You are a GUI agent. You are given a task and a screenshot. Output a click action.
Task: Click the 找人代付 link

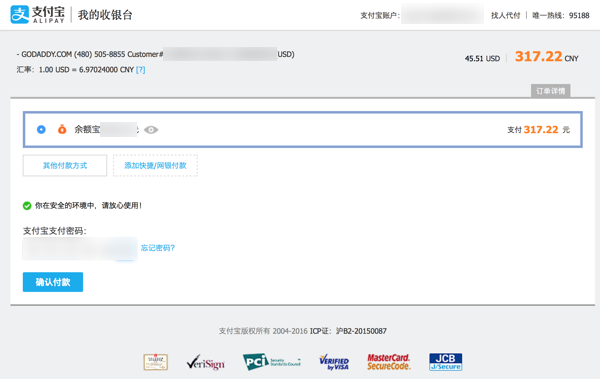tap(505, 15)
